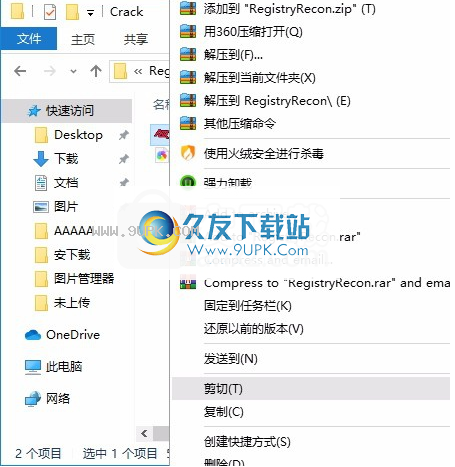455x467 pixels.
Task: Click the 360 compress icon beside 添加到 RegistryRecon.zip
Action: pos(188,8)
